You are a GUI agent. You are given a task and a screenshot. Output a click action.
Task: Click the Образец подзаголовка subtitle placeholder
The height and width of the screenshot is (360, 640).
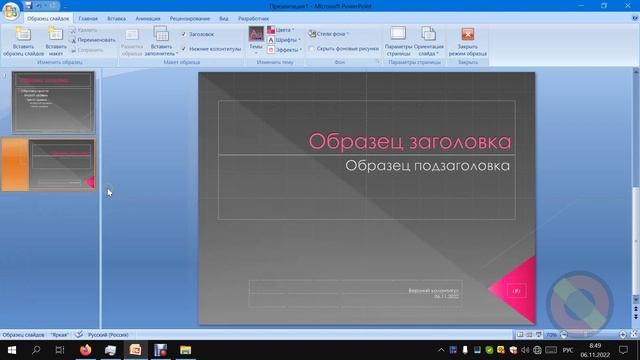click(367, 187)
